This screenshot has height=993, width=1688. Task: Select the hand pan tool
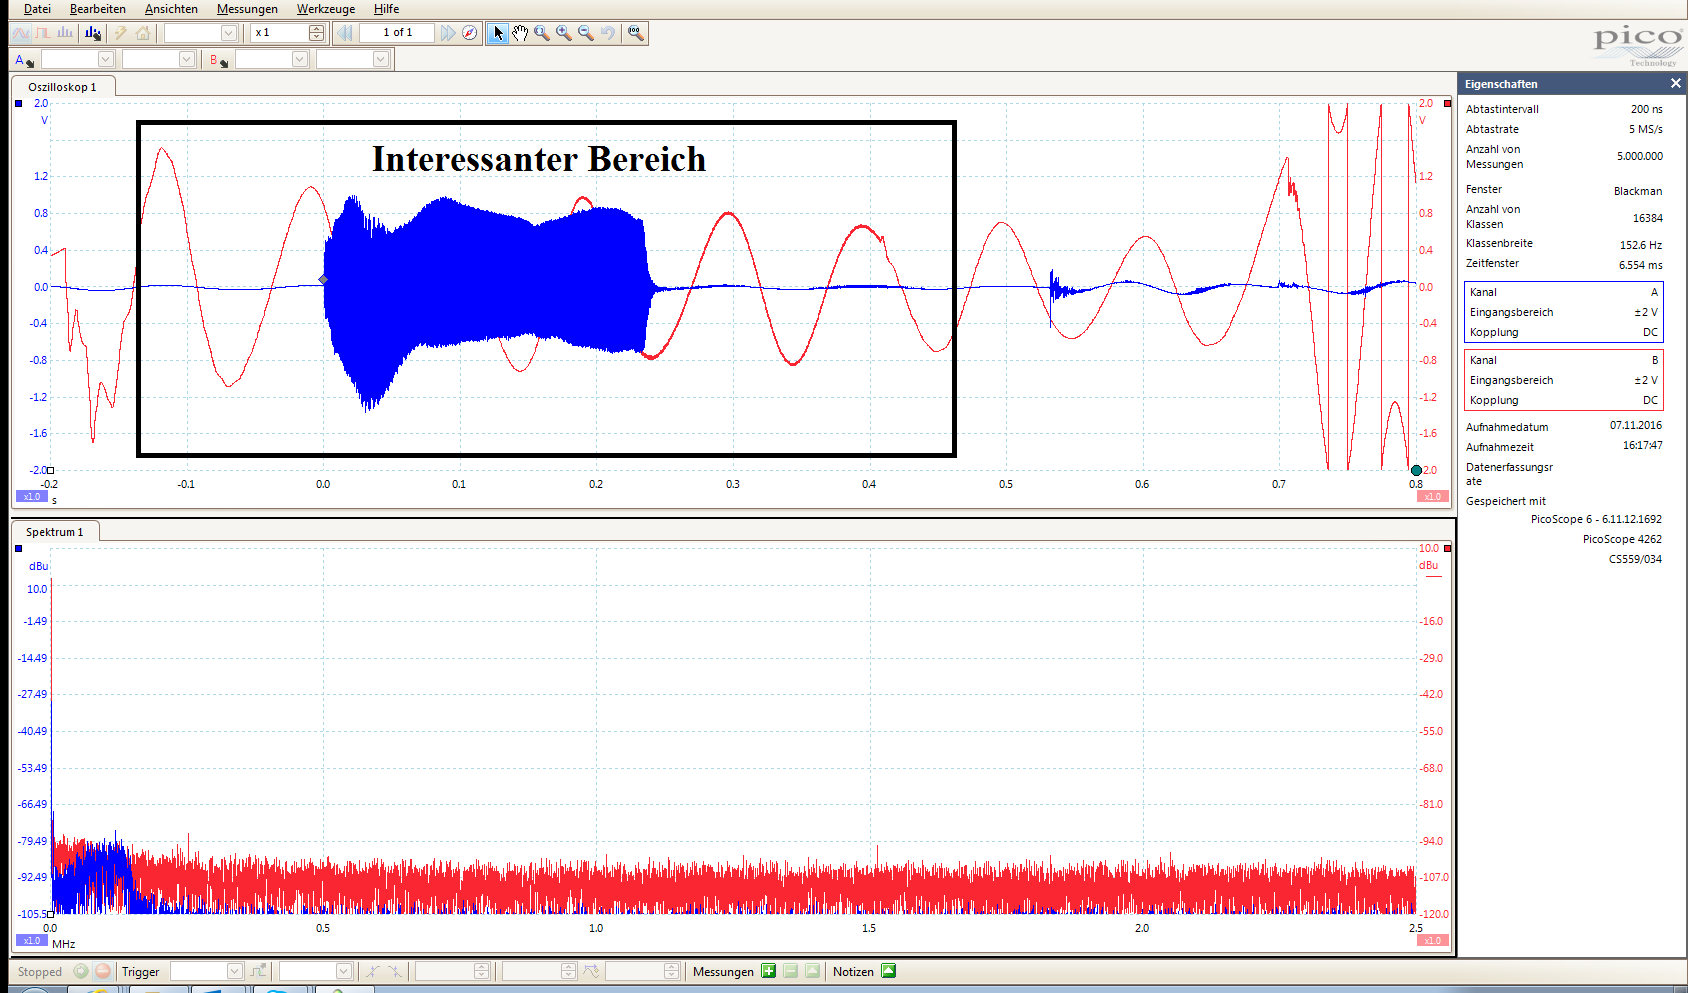click(x=520, y=33)
